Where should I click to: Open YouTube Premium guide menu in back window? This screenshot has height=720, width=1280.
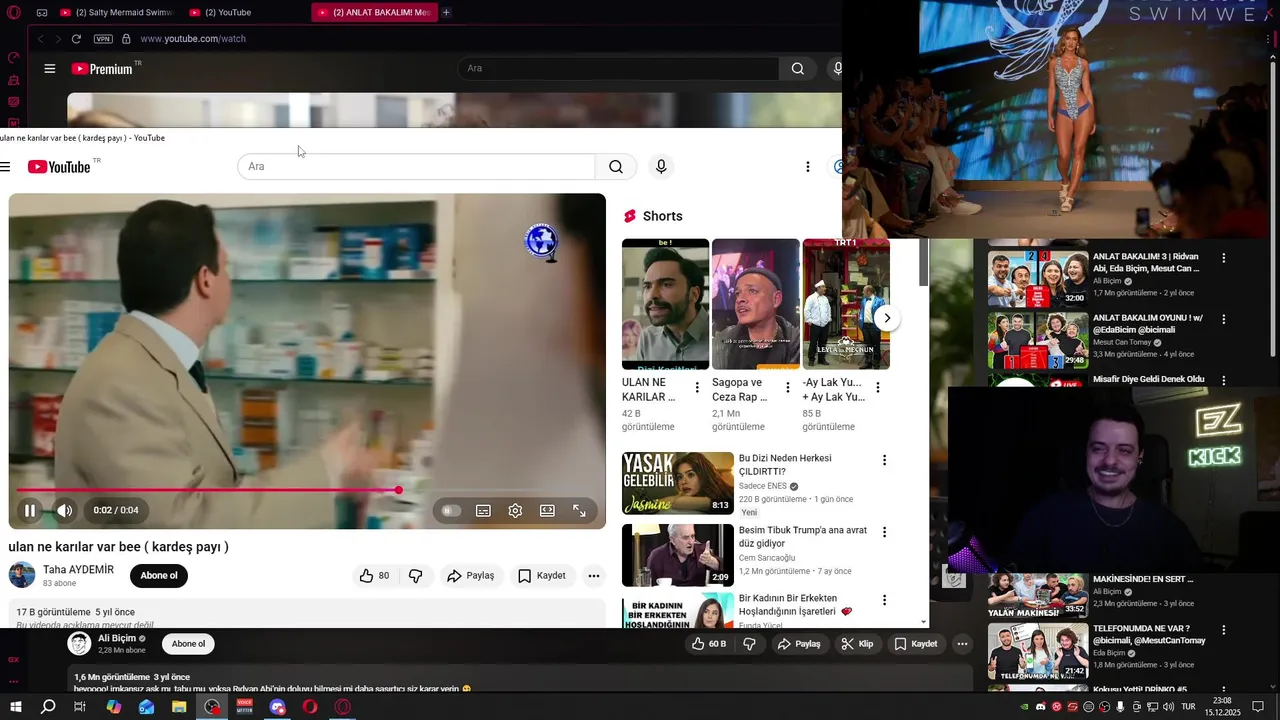(x=49, y=69)
